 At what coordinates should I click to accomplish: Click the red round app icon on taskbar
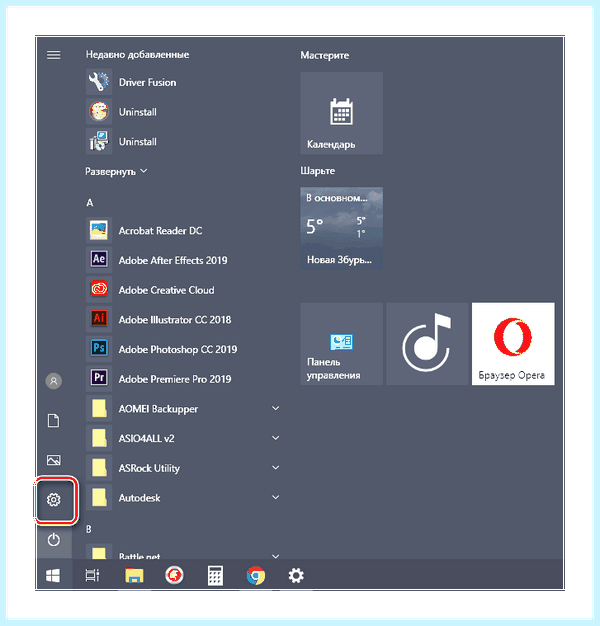point(174,575)
